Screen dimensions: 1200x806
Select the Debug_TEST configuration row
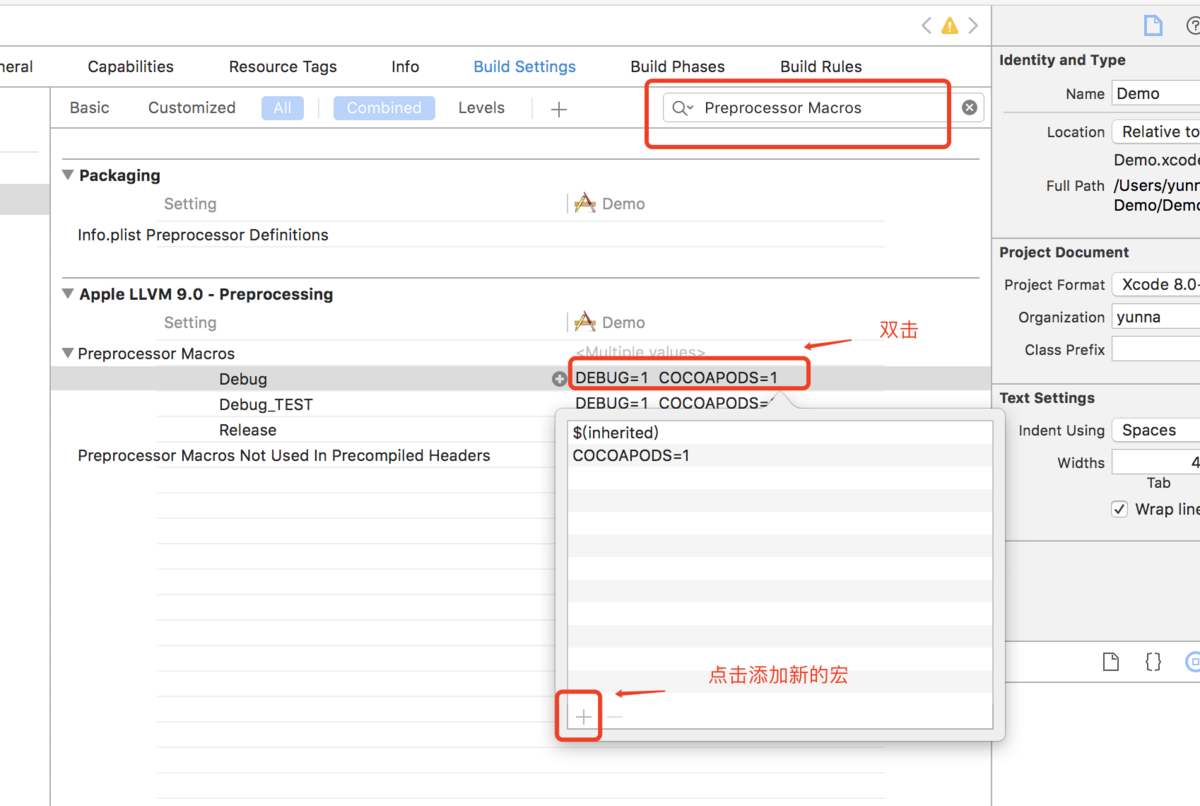click(266, 405)
